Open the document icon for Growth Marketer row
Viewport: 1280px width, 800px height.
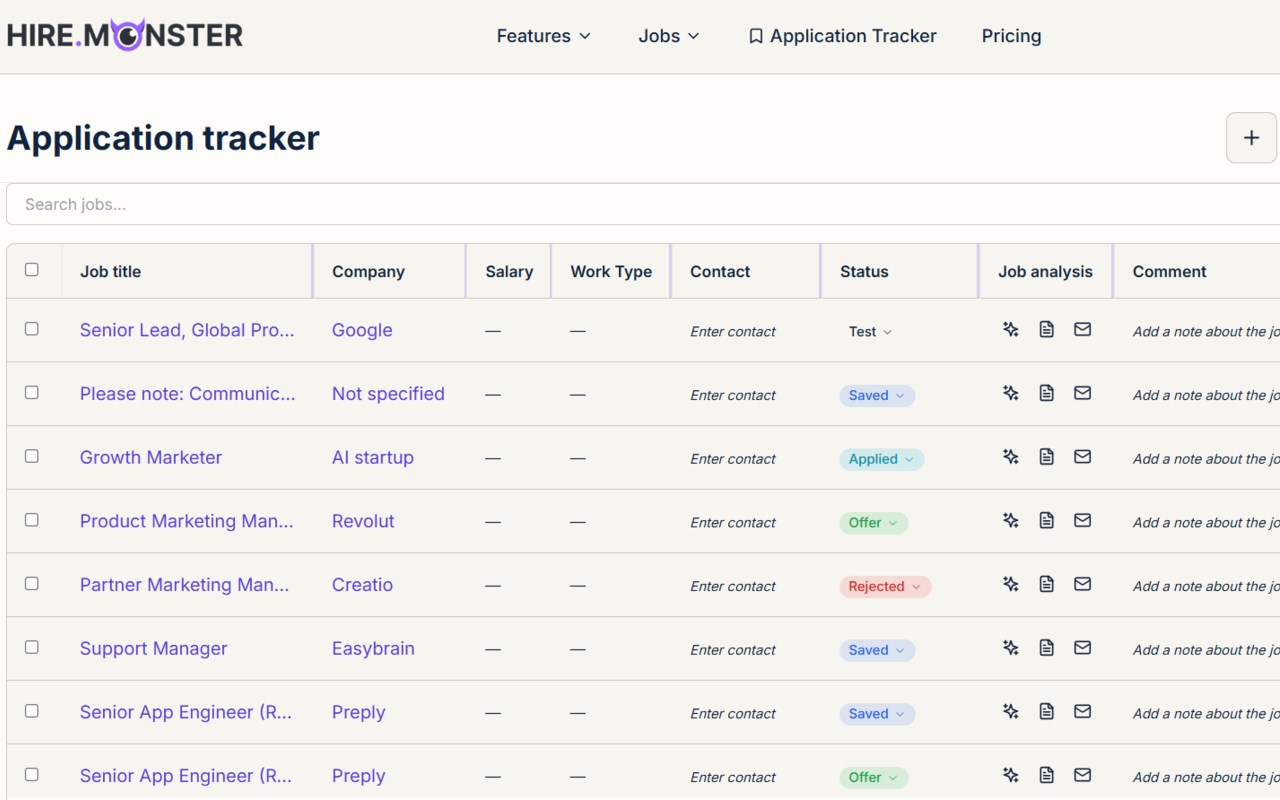click(1046, 457)
